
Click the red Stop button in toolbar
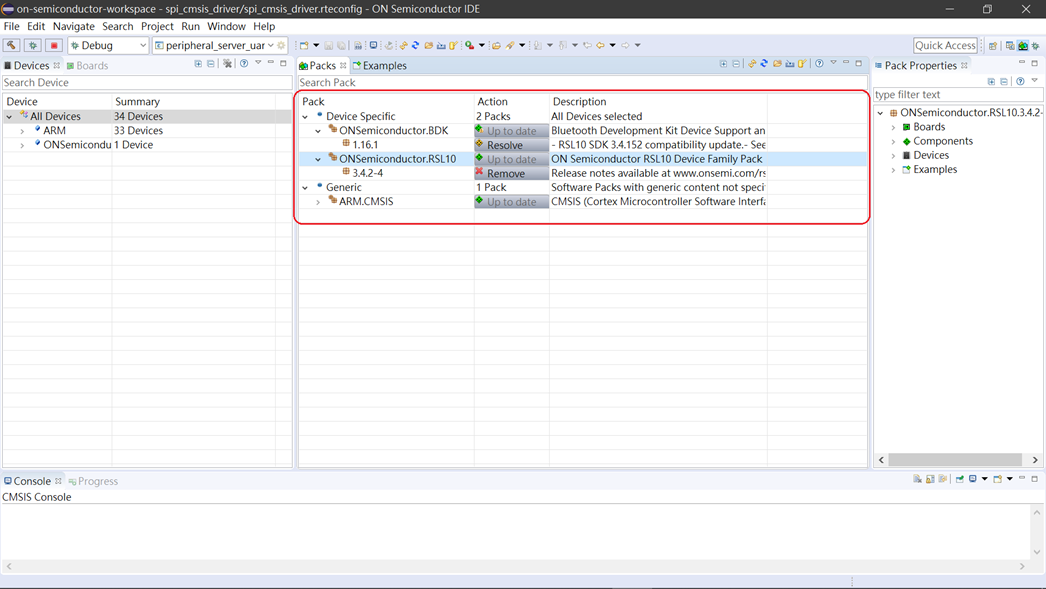pos(54,45)
